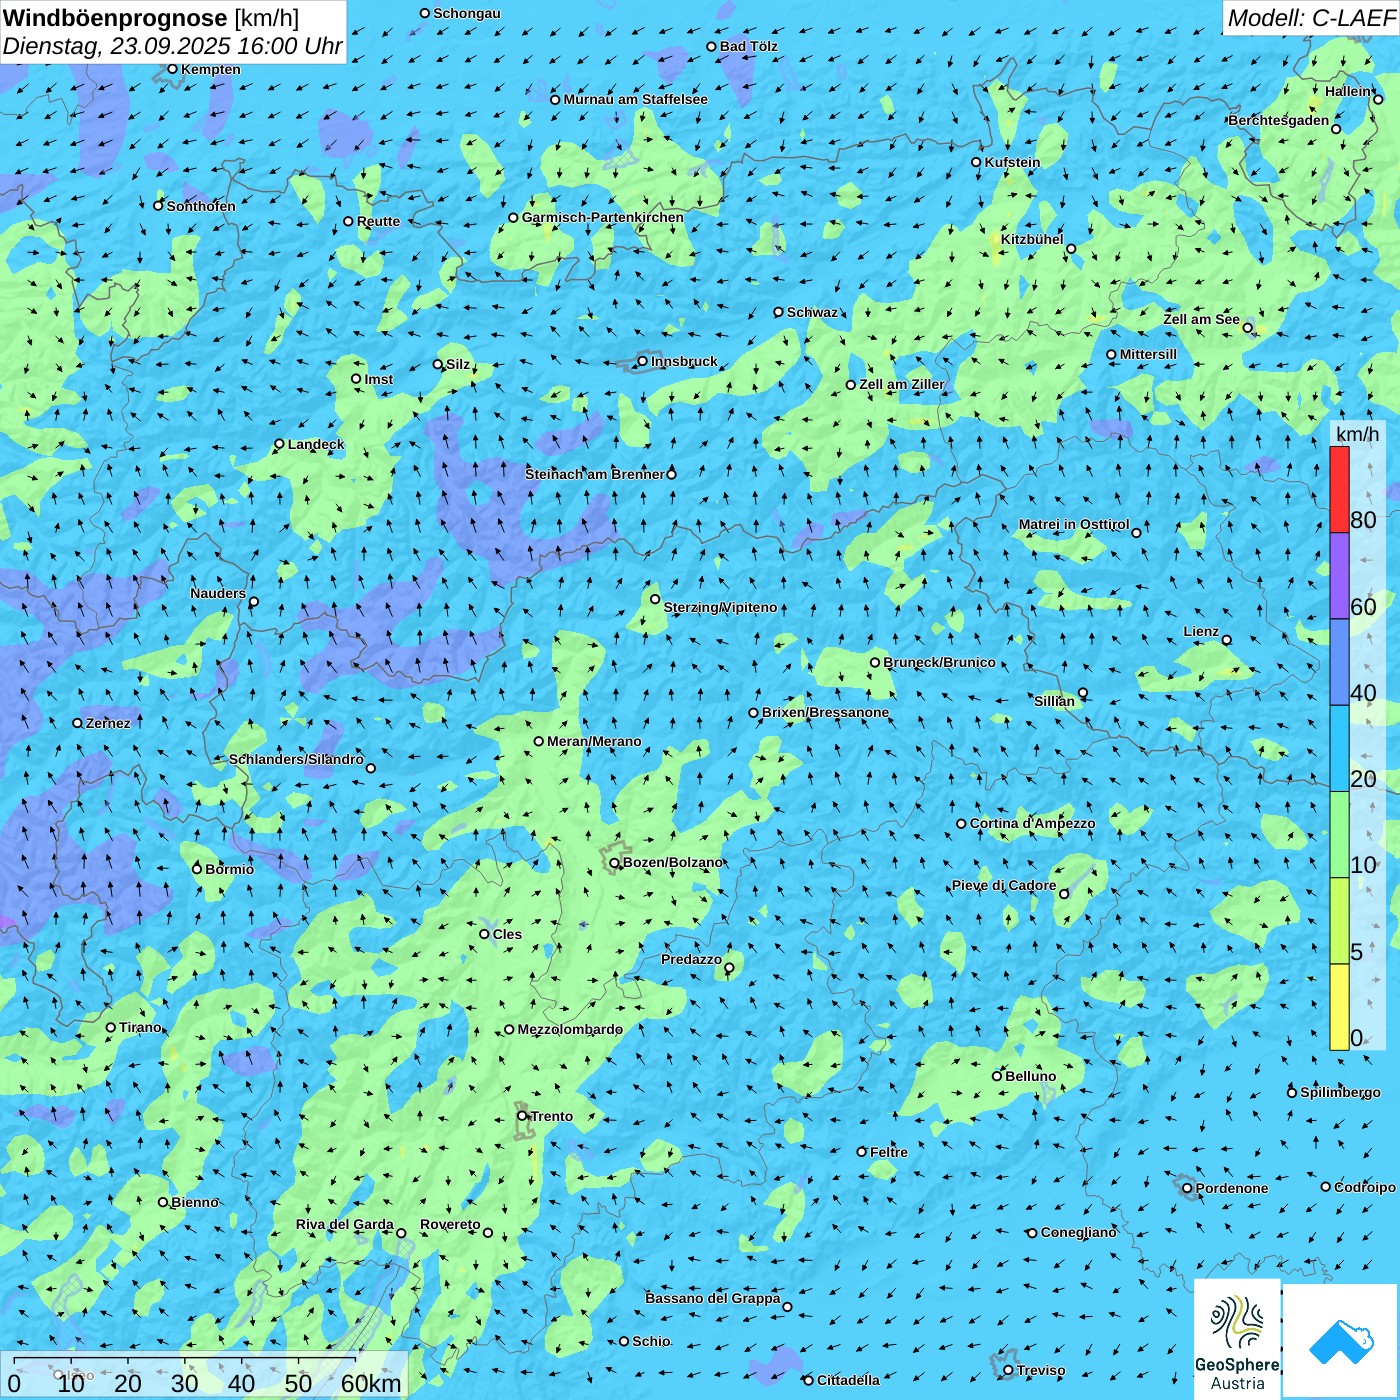The width and height of the screenshot is (1400, 1400).
Task: Click the 'Berchtesgaden' label
Action: (x=1279, y=120)
